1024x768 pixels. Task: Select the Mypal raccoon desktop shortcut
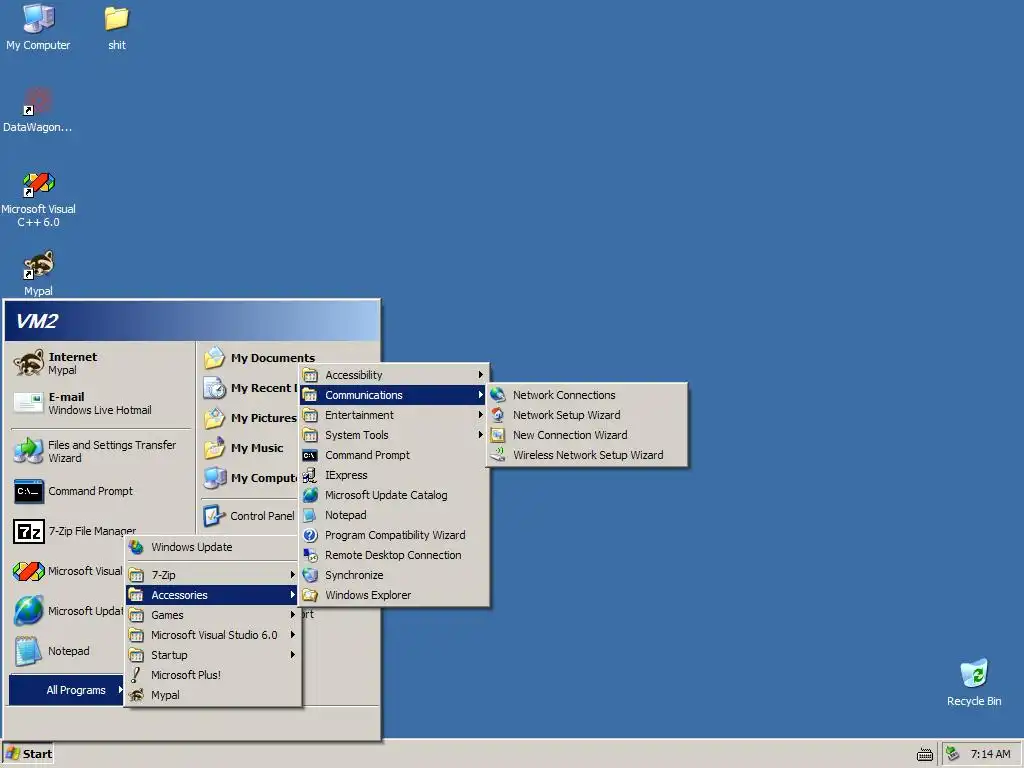pyautogui.click(x=38, y=273)
